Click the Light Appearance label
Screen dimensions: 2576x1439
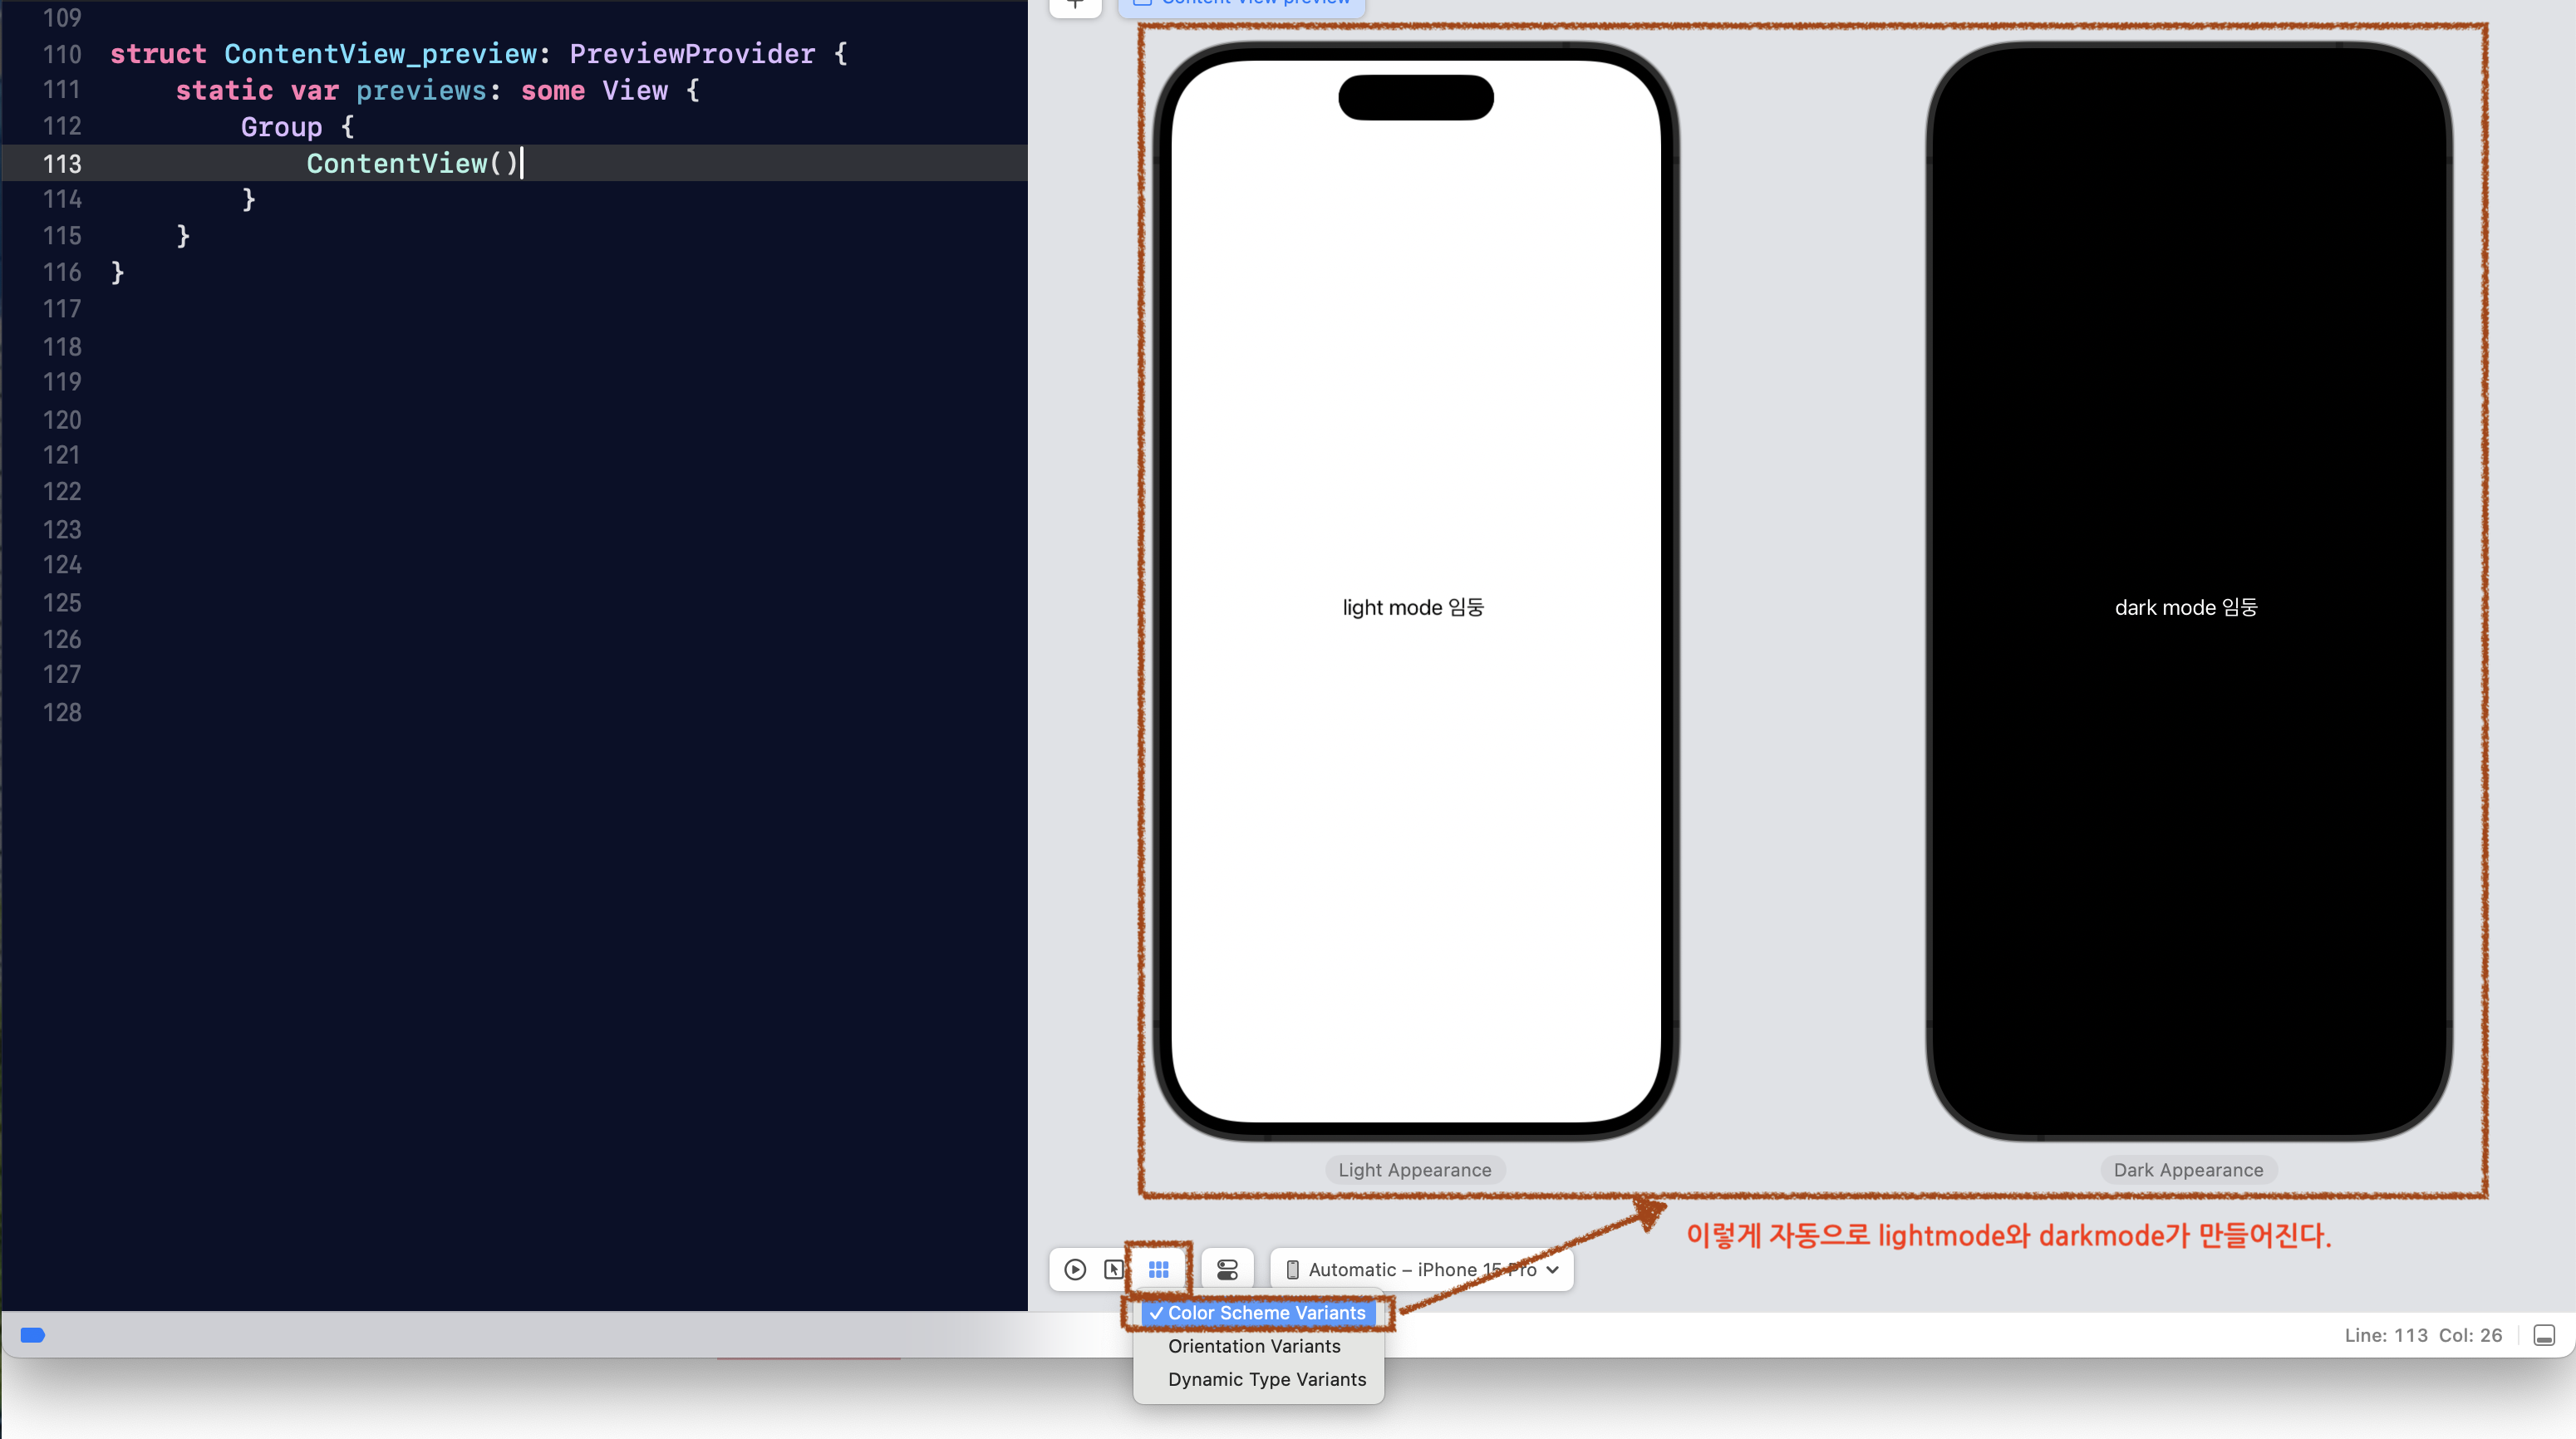click(x=1414, y=1169)
